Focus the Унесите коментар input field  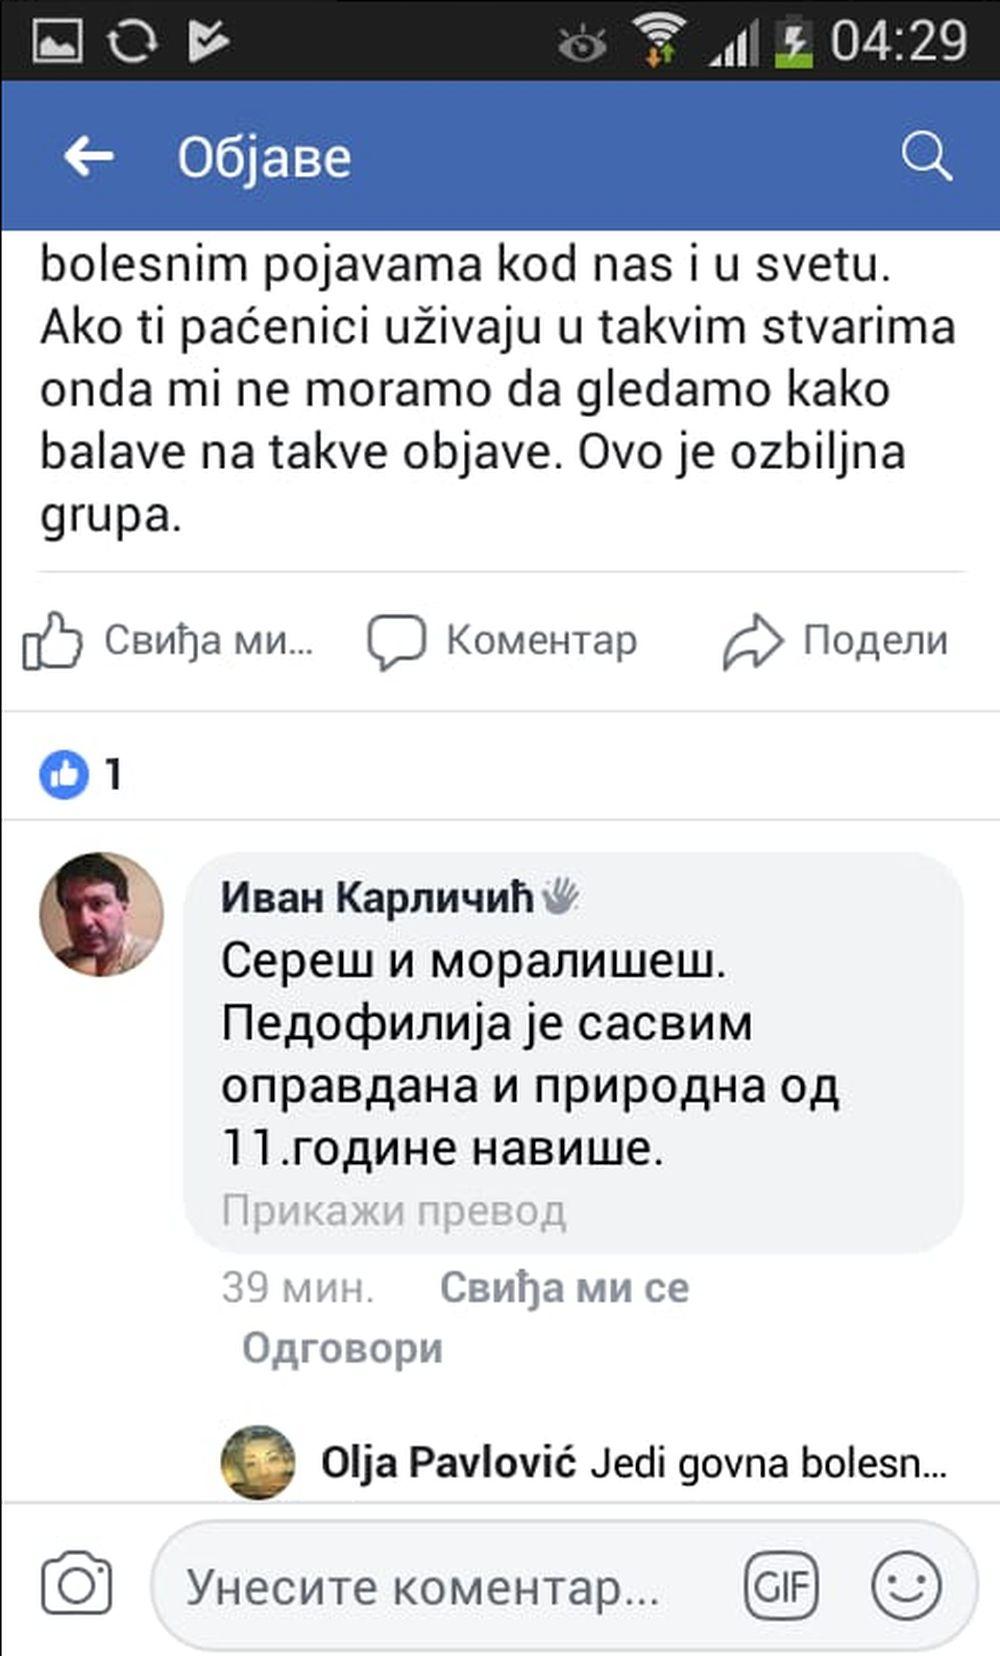tap(440, 1586)
